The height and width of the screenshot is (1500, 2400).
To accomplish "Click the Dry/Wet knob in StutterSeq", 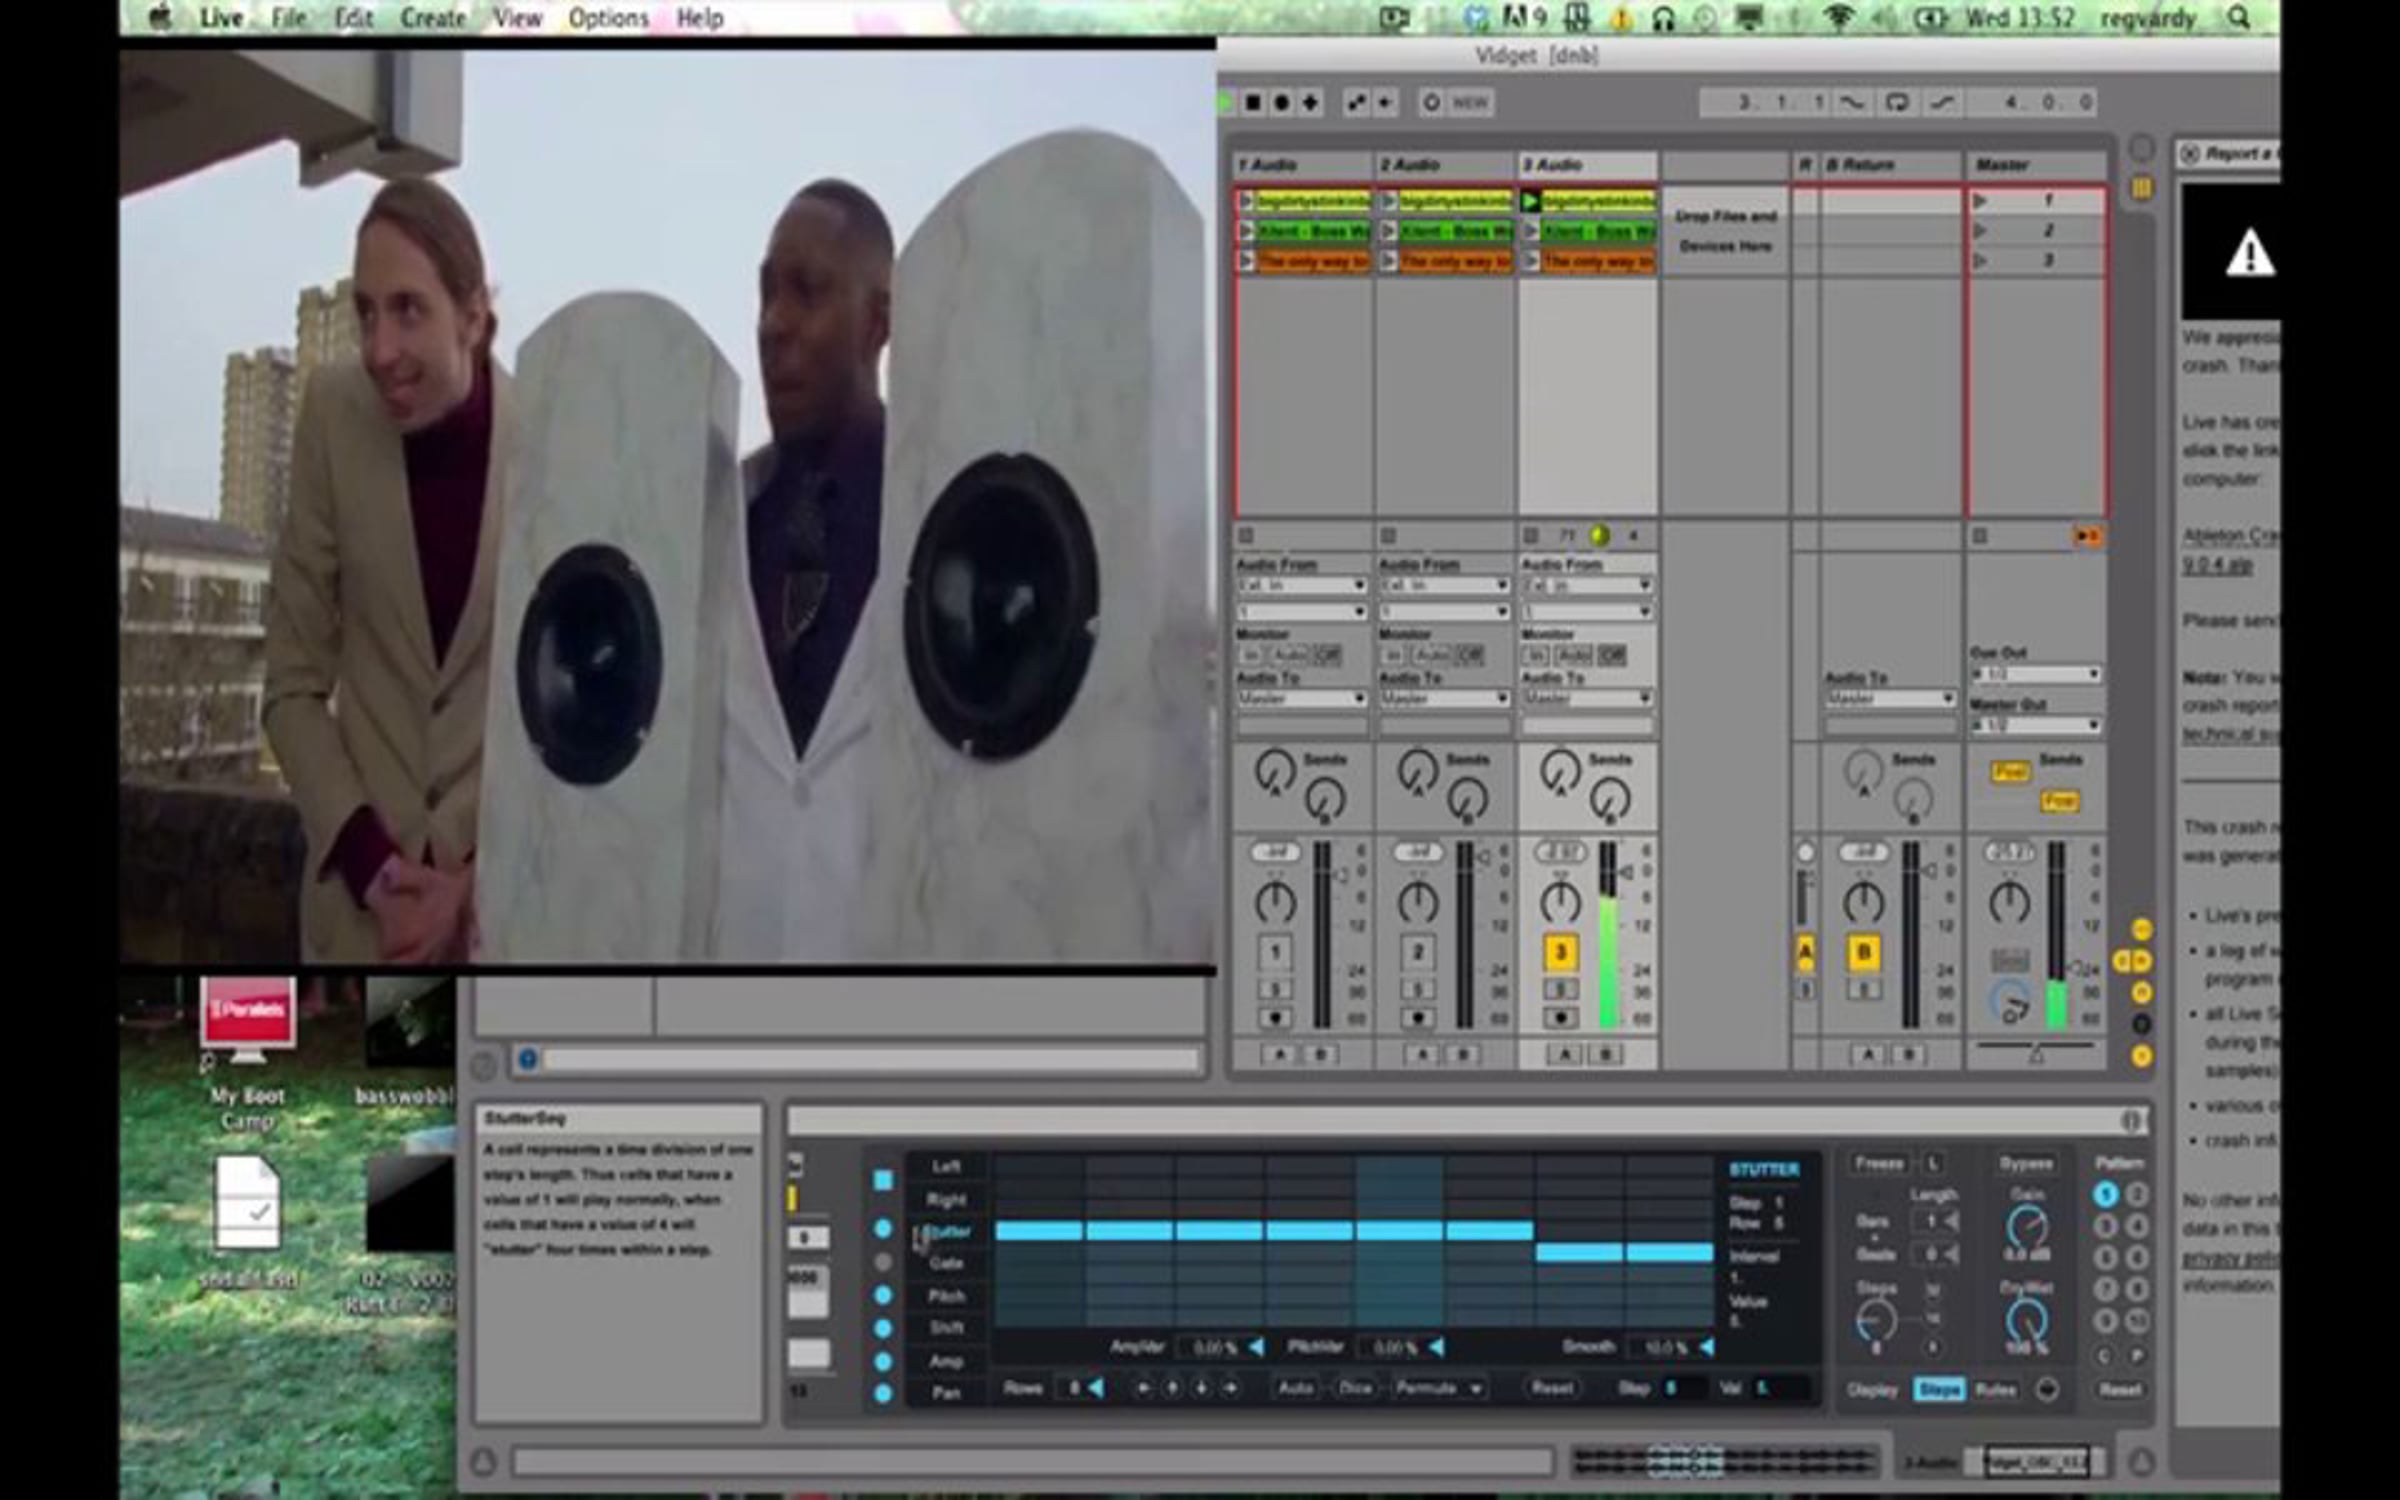I will tap(2027, 1322).
